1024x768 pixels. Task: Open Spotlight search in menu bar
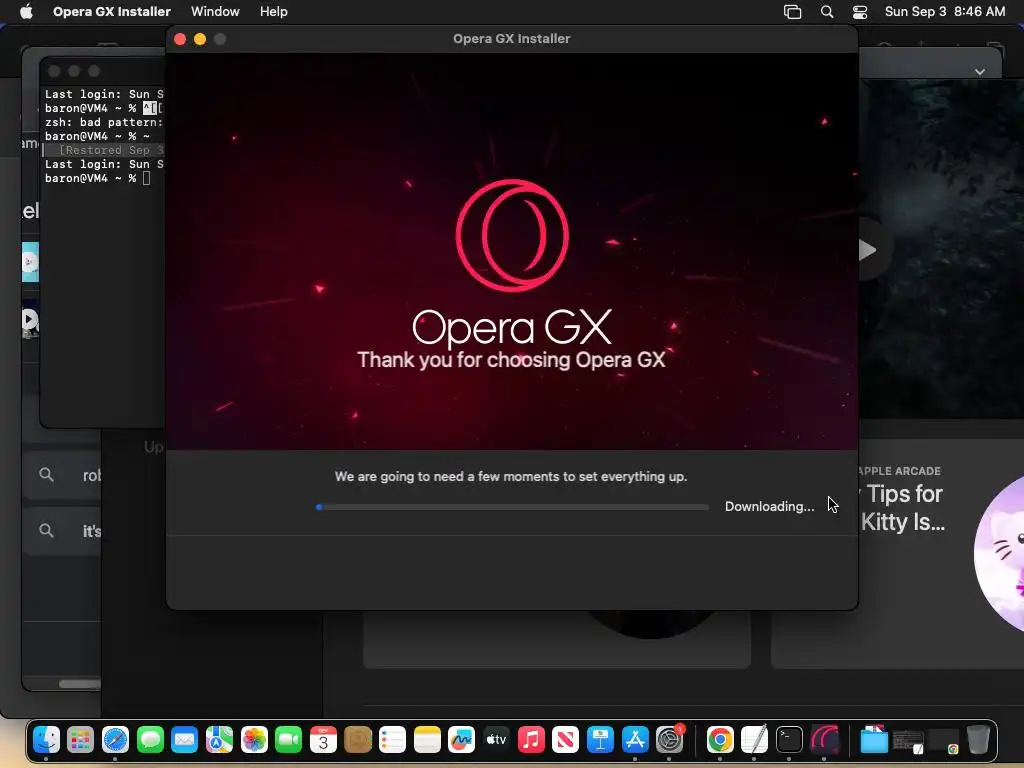click(827, 12)
